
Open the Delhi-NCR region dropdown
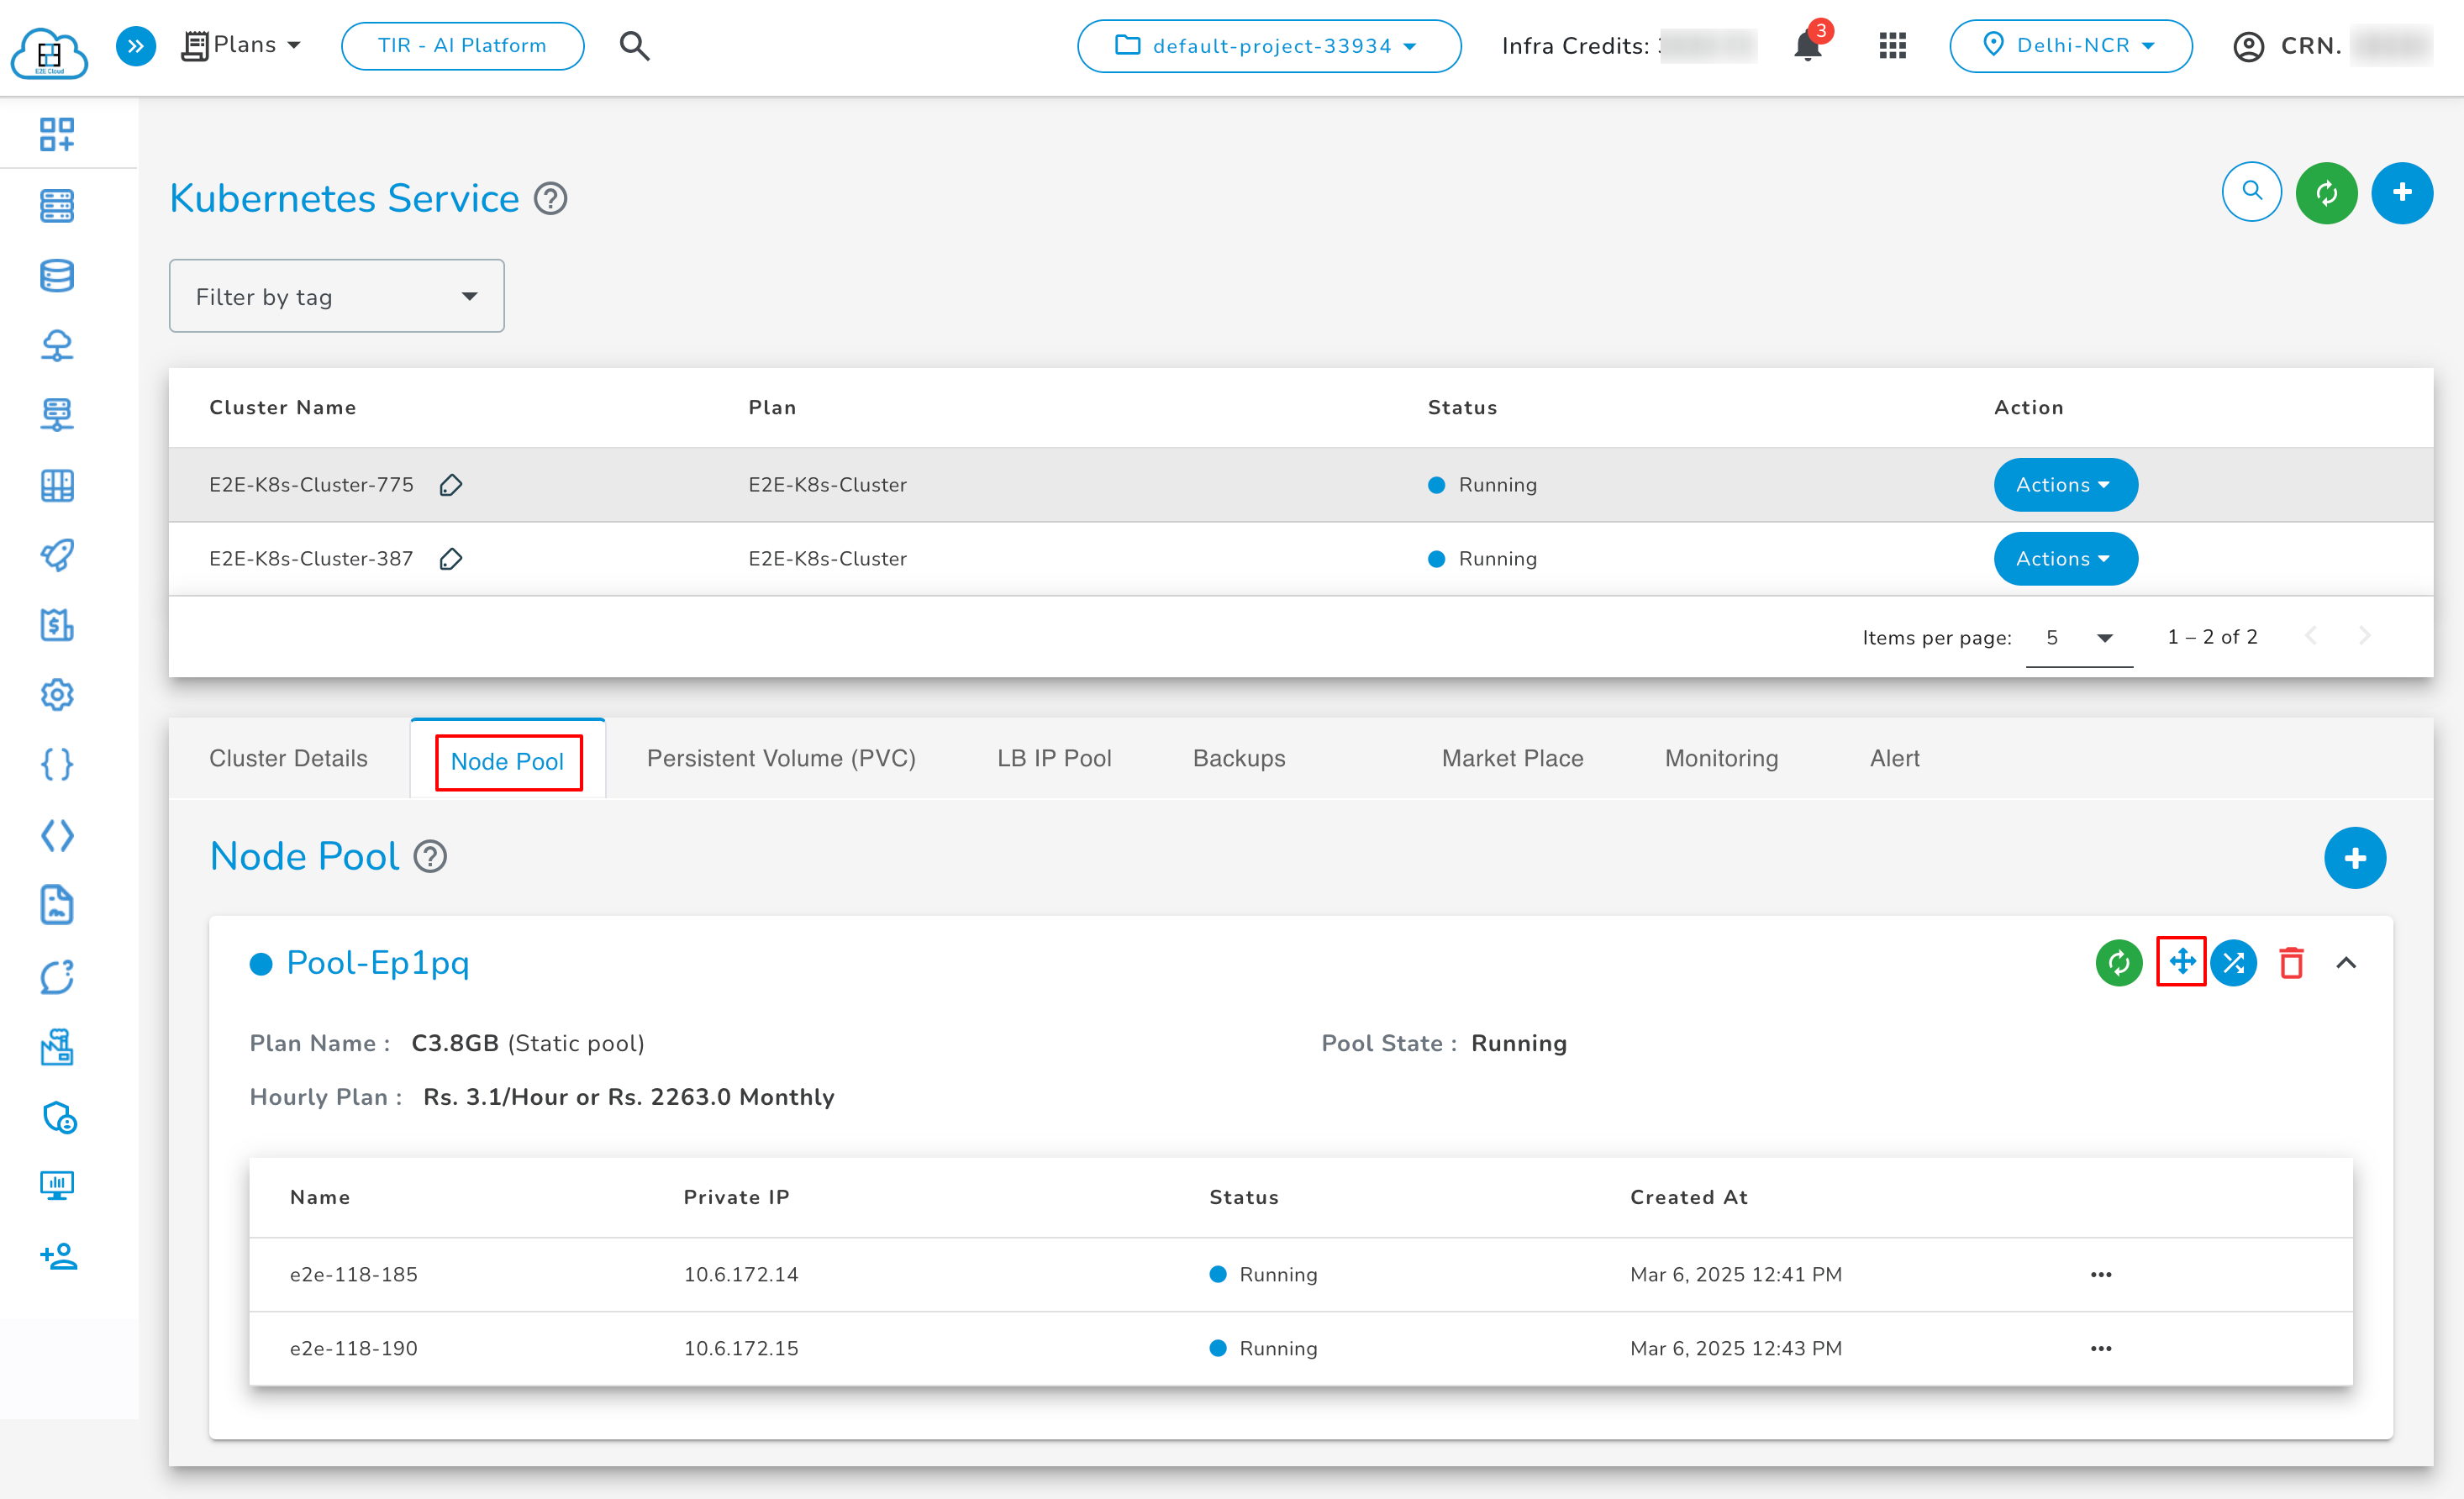click(x=2071, y=46)
